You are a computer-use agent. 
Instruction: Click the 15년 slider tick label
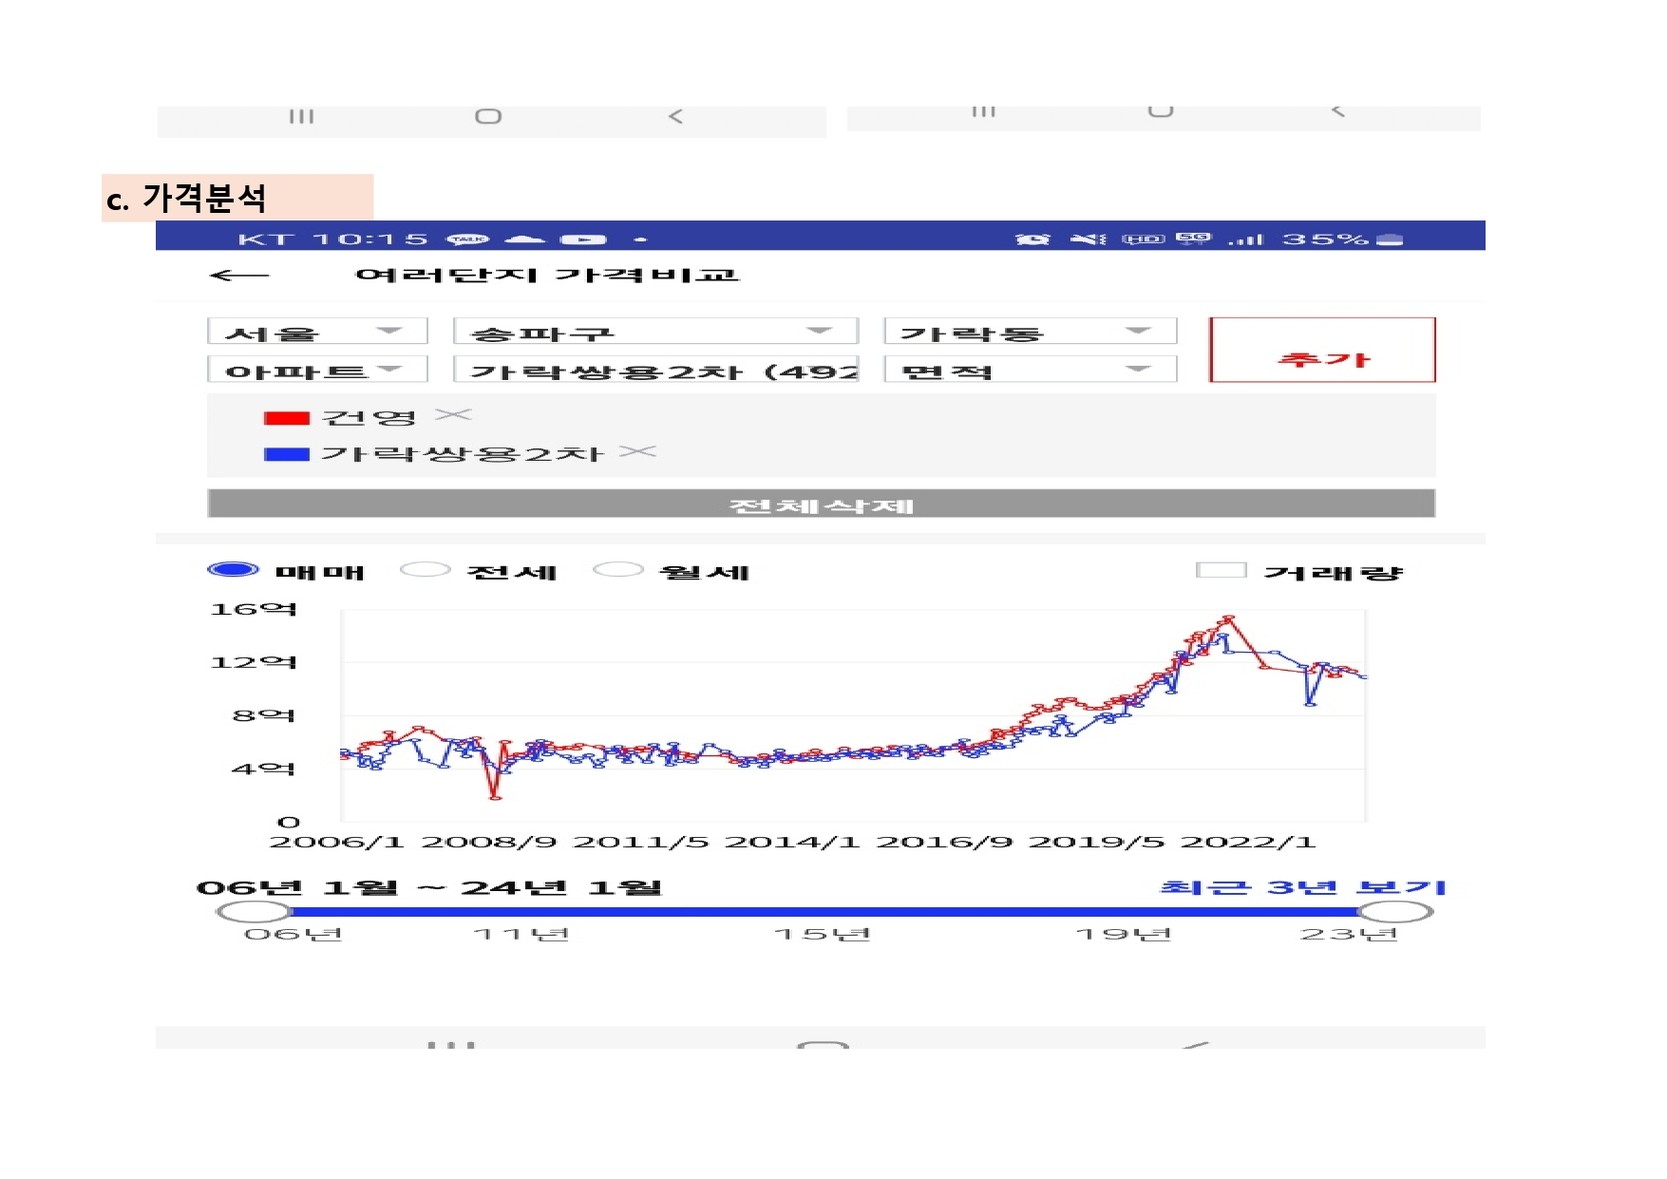click(x=822, y=934)
